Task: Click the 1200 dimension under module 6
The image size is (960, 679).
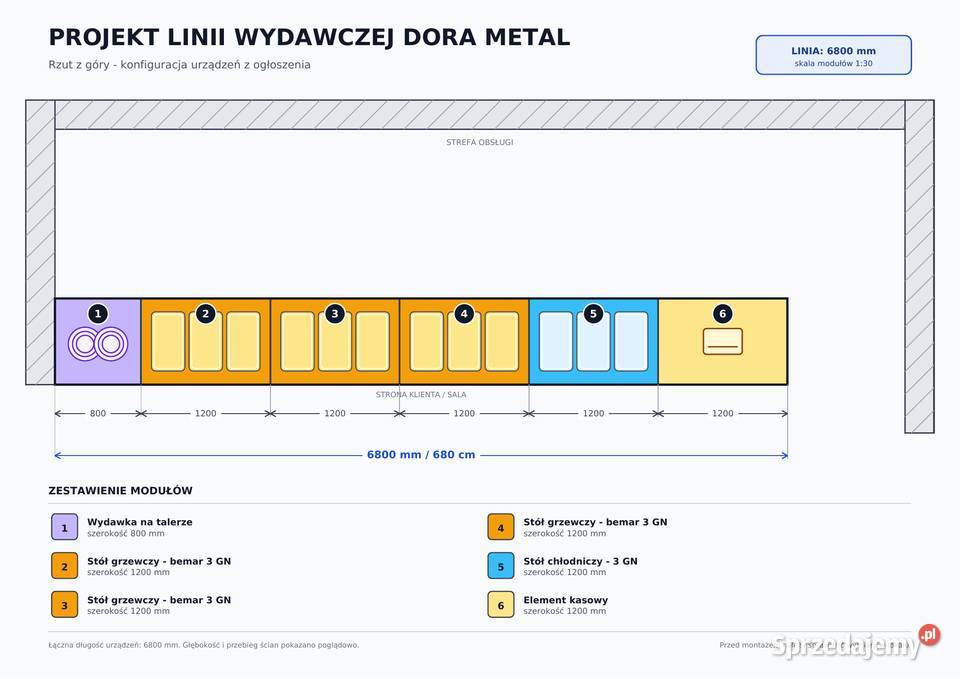Action: click(x=722, y=413)
